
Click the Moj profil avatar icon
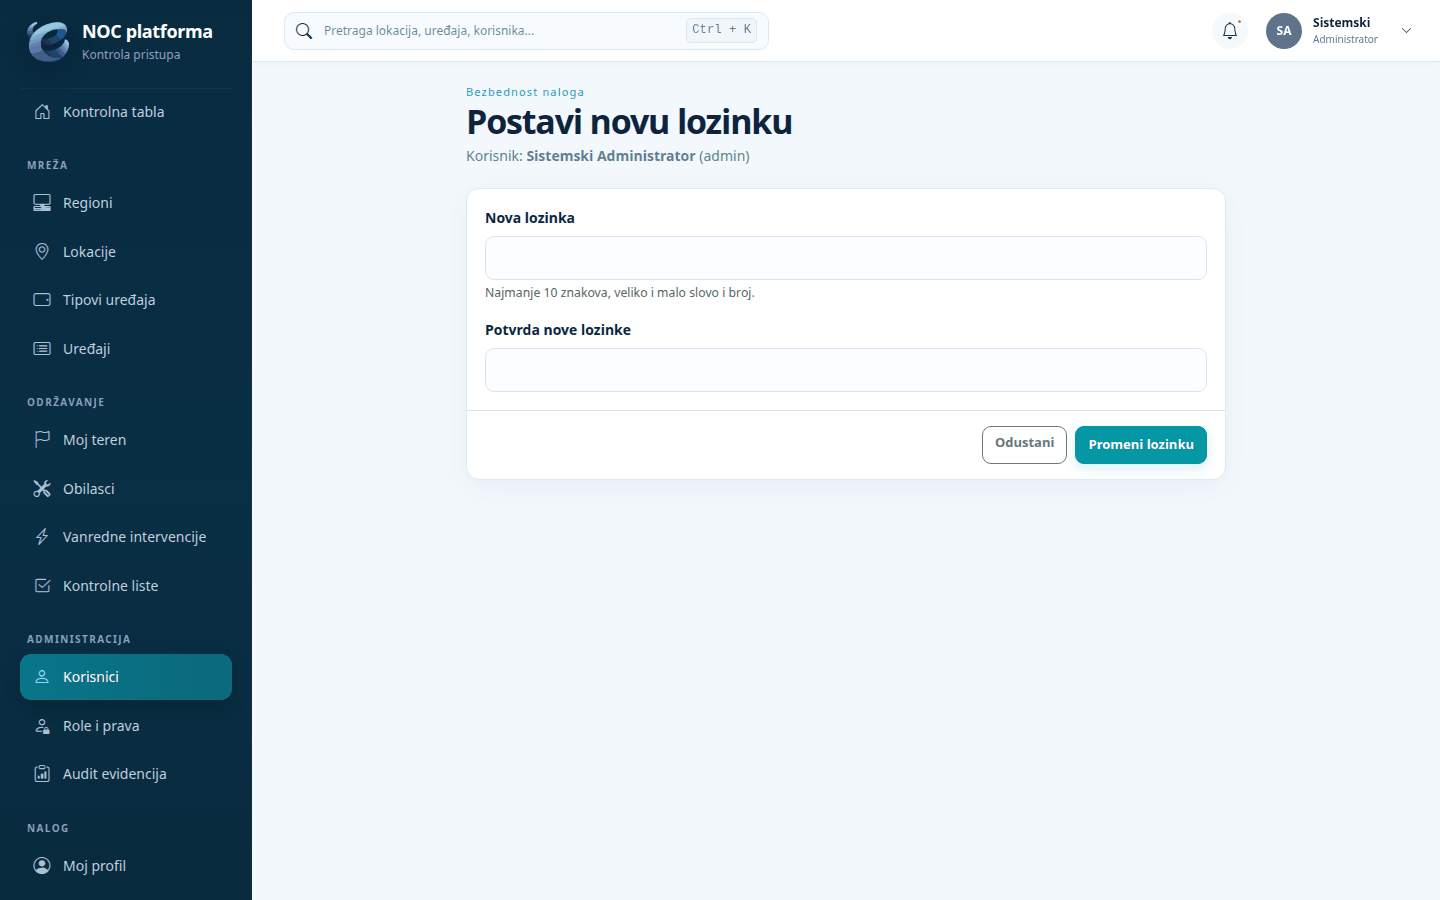(42, 866)
